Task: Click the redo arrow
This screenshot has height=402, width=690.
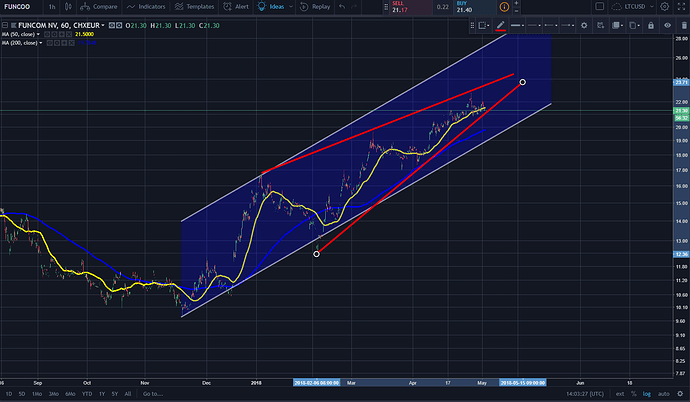Action: click(354, 7)
